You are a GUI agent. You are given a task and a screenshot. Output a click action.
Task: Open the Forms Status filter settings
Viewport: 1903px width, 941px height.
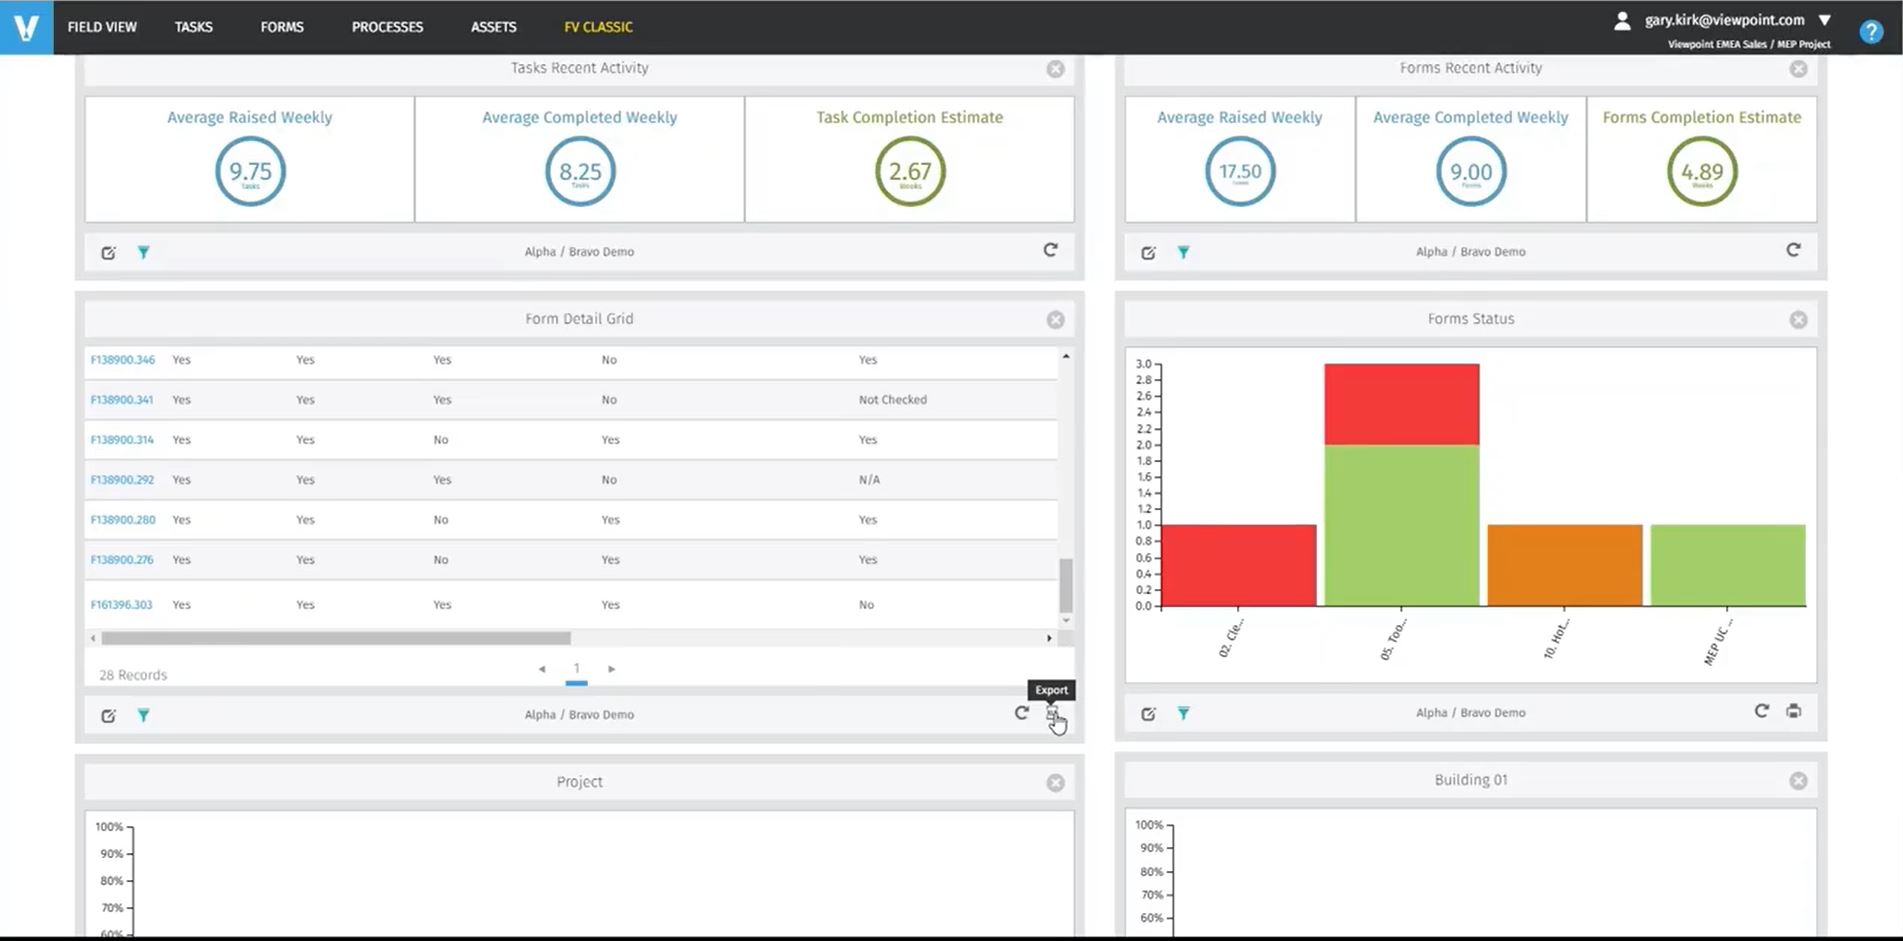pyautogui.click(x=1184, y=713)
